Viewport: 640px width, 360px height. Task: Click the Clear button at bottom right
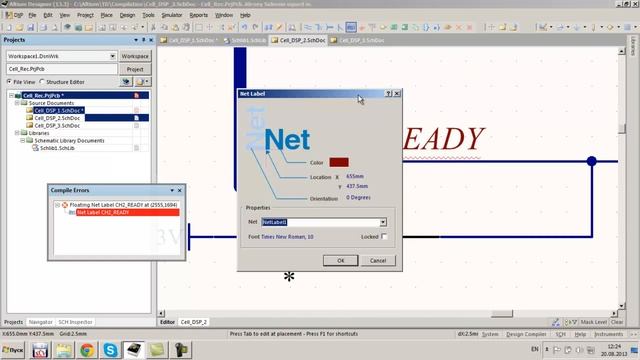coord(617,322)
